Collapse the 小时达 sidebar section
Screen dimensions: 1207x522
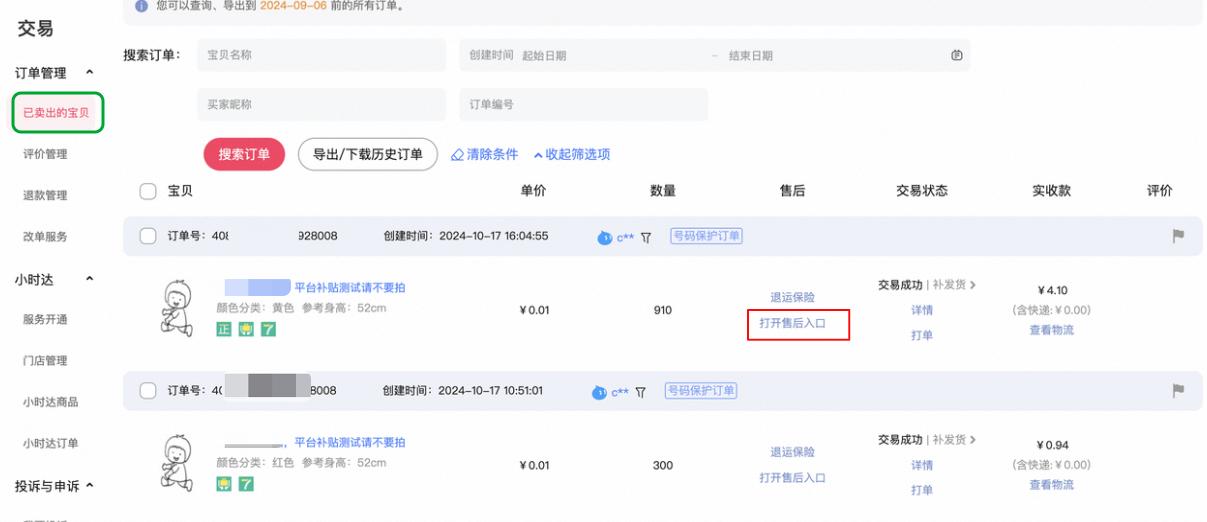89,279
